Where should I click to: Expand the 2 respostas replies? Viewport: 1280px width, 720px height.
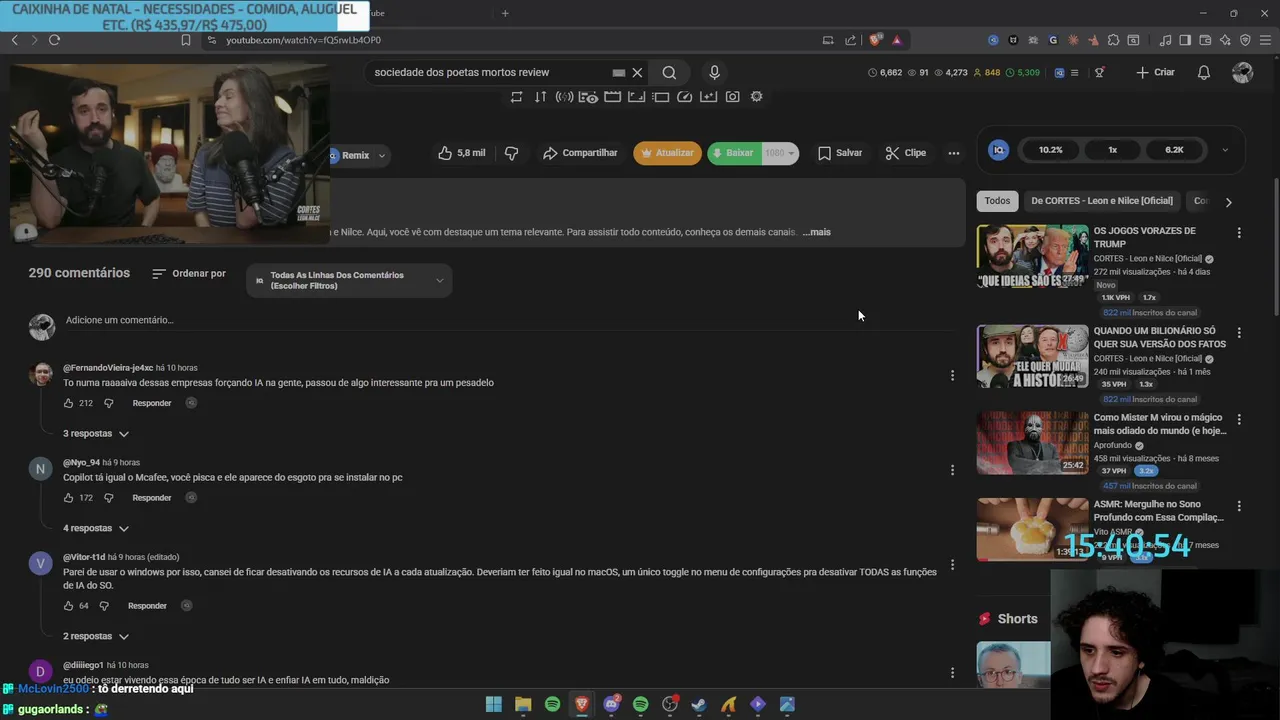click(x=96, y=636)
